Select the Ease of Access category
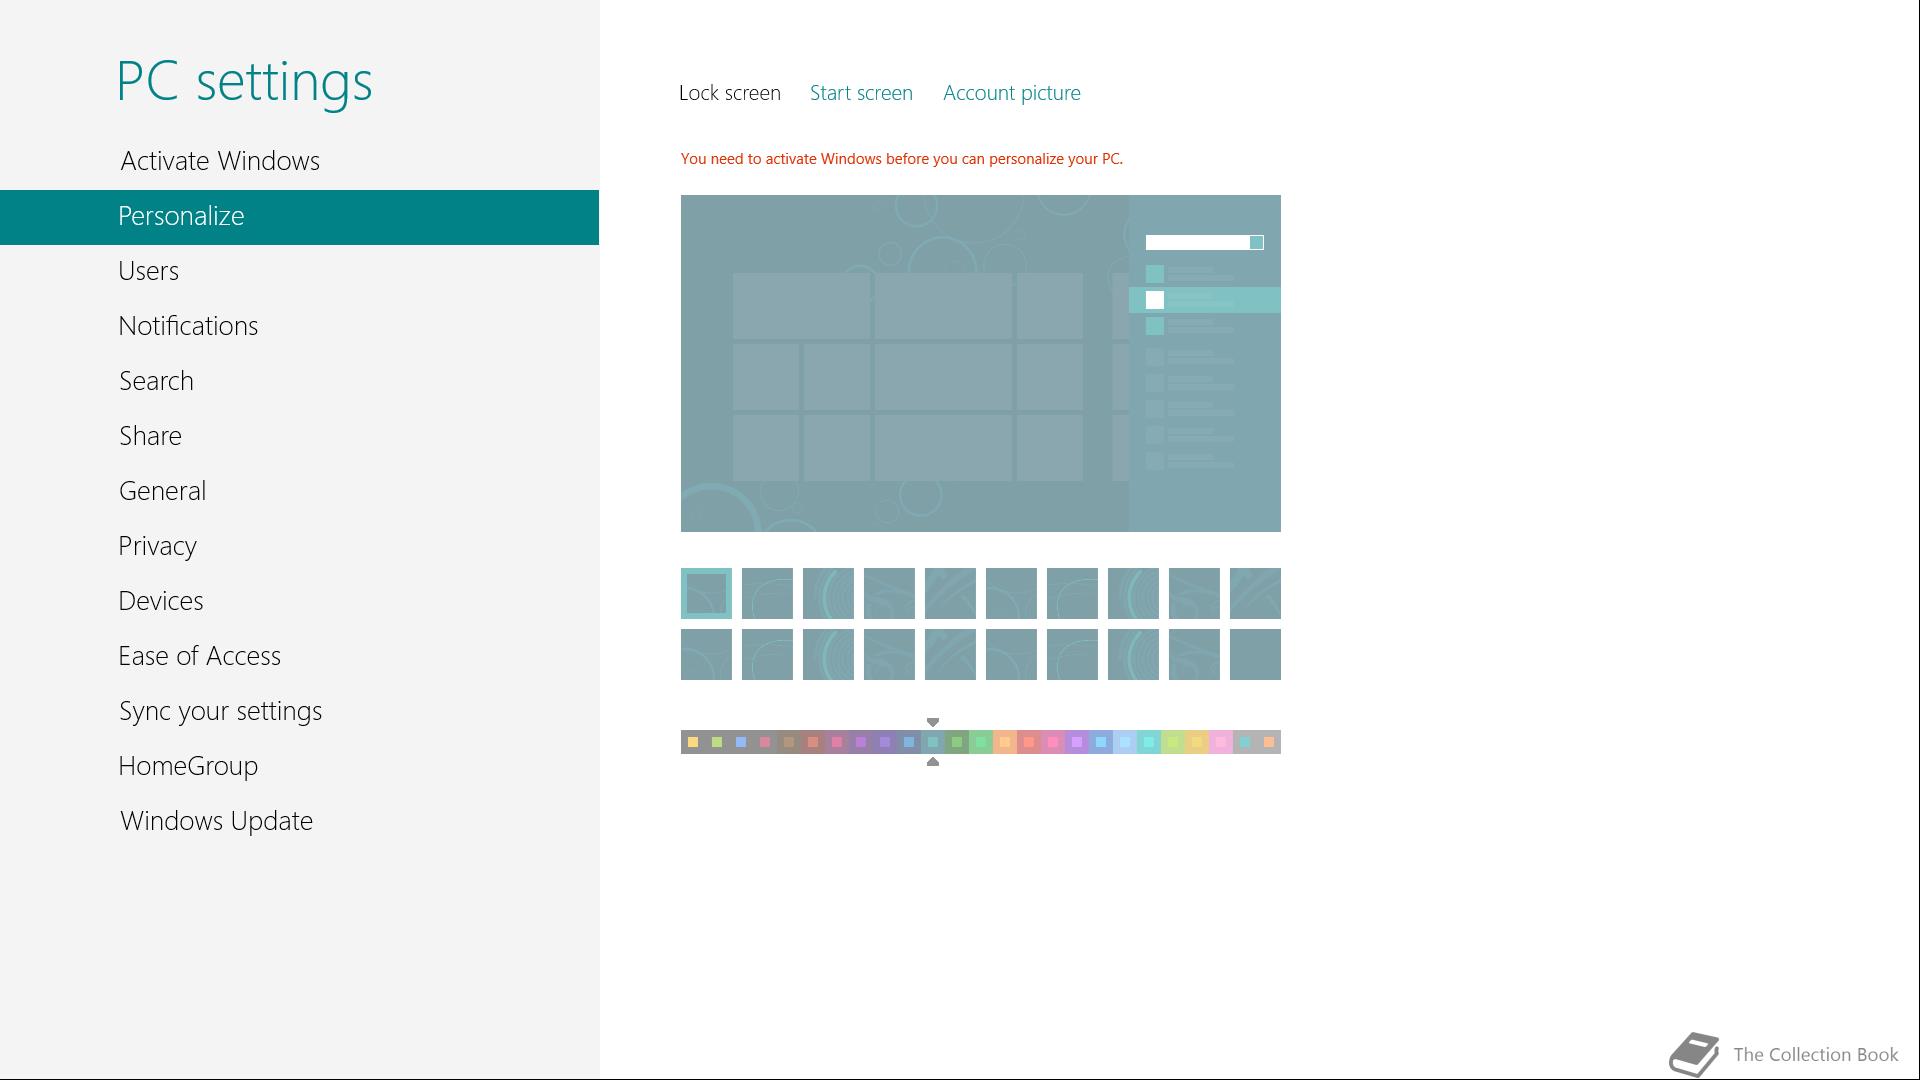This screenshot has height=1080, width=1920. click(x=199, y=656)
